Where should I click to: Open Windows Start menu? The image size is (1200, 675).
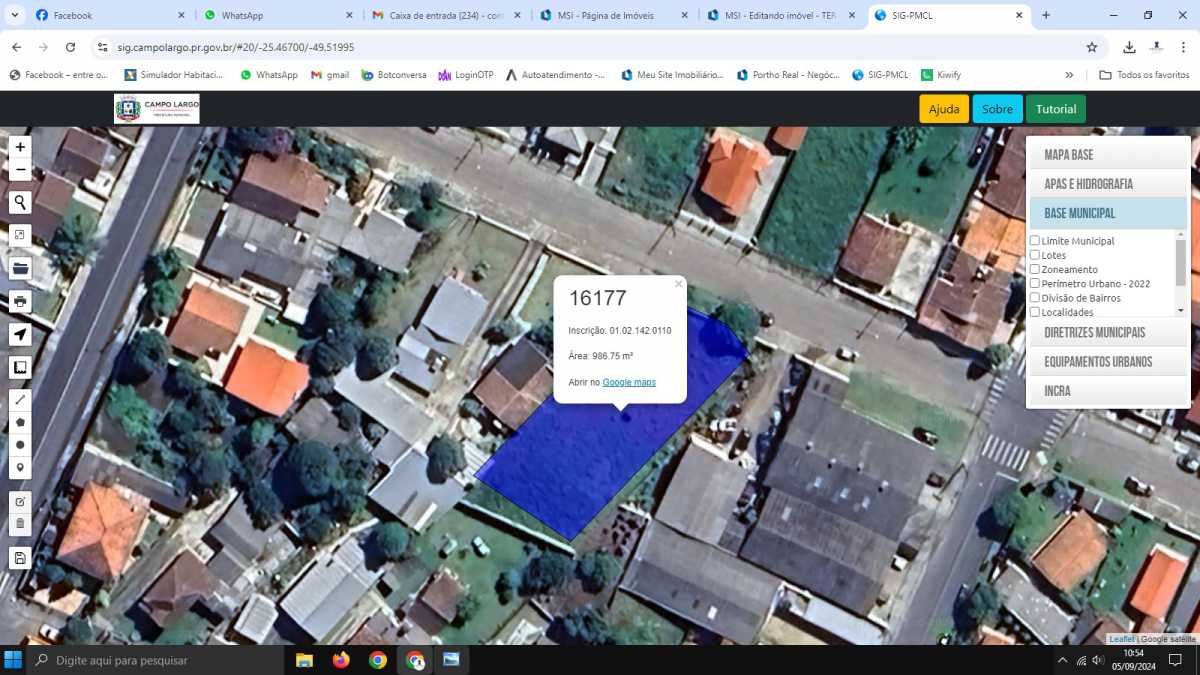click(x=13, y=660)
